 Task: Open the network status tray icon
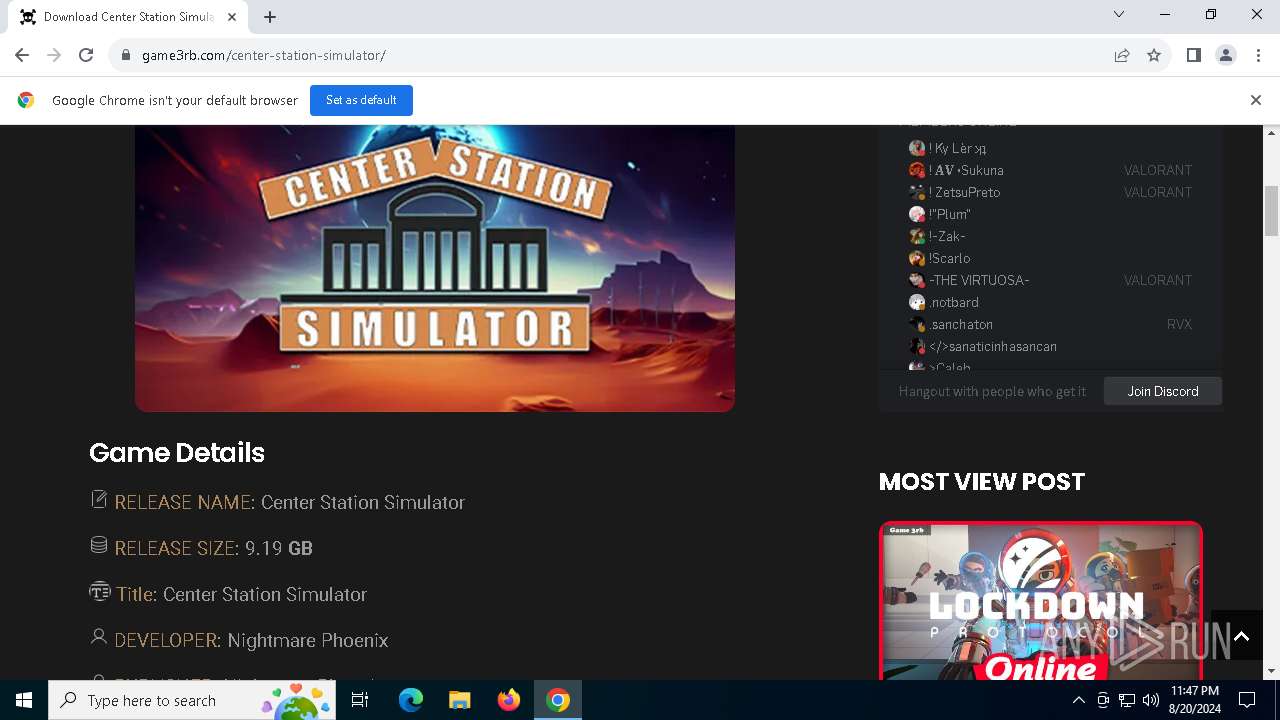point(1127,700)
